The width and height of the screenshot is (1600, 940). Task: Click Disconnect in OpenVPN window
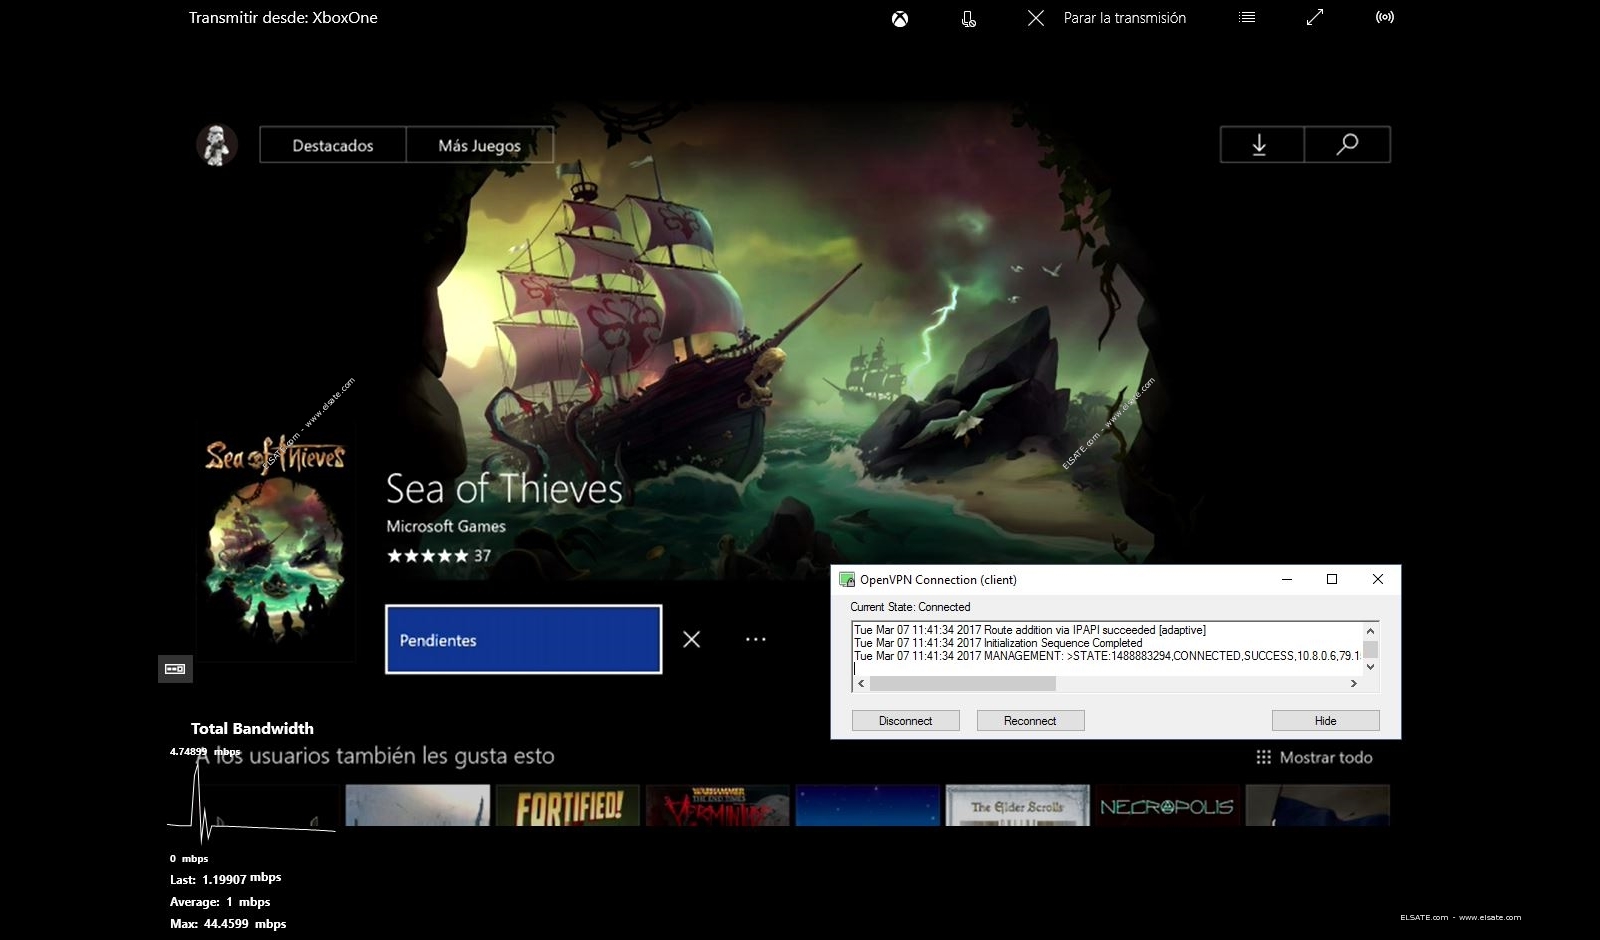906,721
